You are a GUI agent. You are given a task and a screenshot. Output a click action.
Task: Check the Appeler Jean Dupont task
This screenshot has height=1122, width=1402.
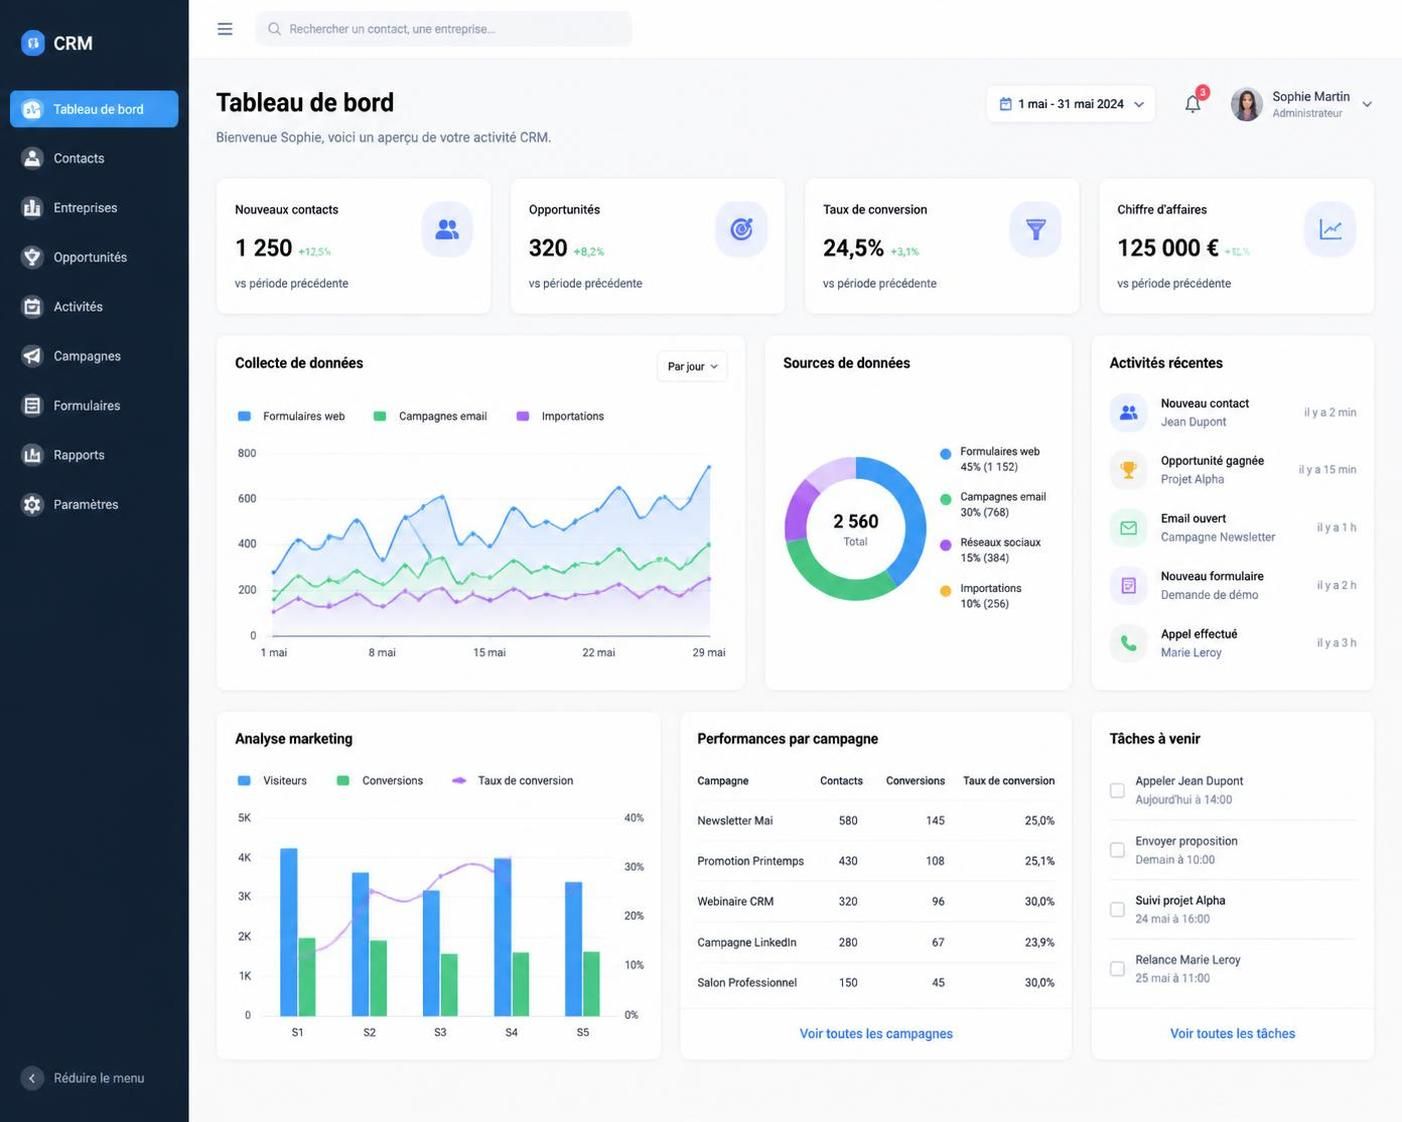pos(1117,790)
